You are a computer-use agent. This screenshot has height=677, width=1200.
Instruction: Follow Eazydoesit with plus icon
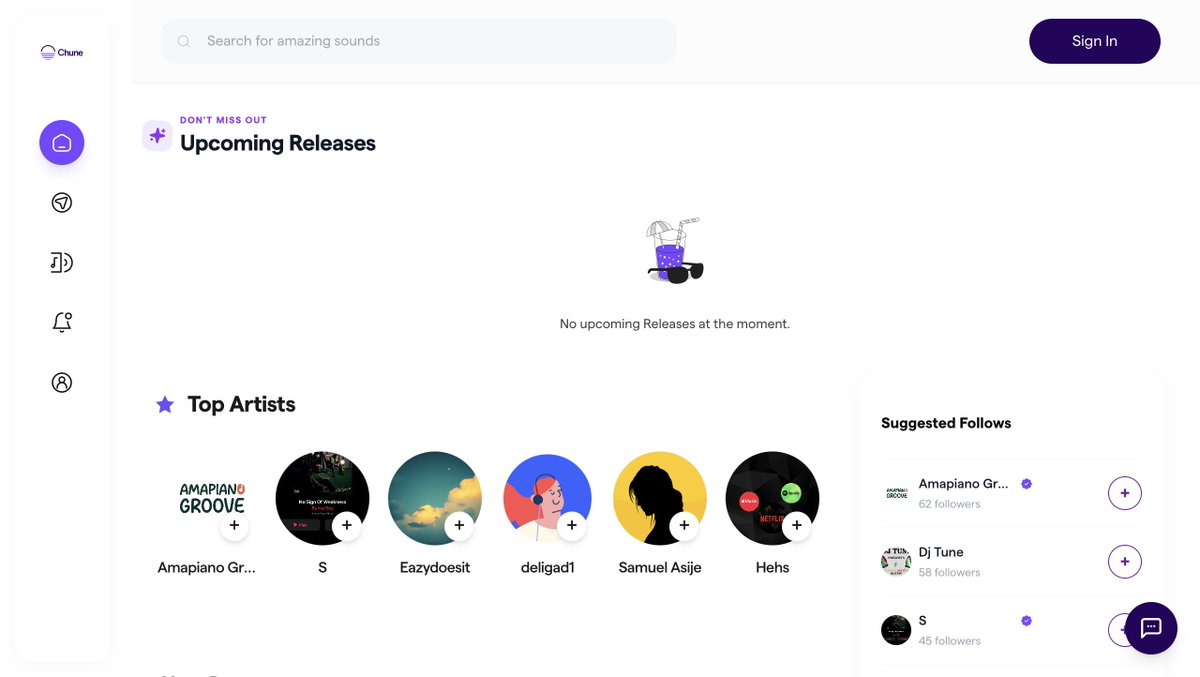459,525
